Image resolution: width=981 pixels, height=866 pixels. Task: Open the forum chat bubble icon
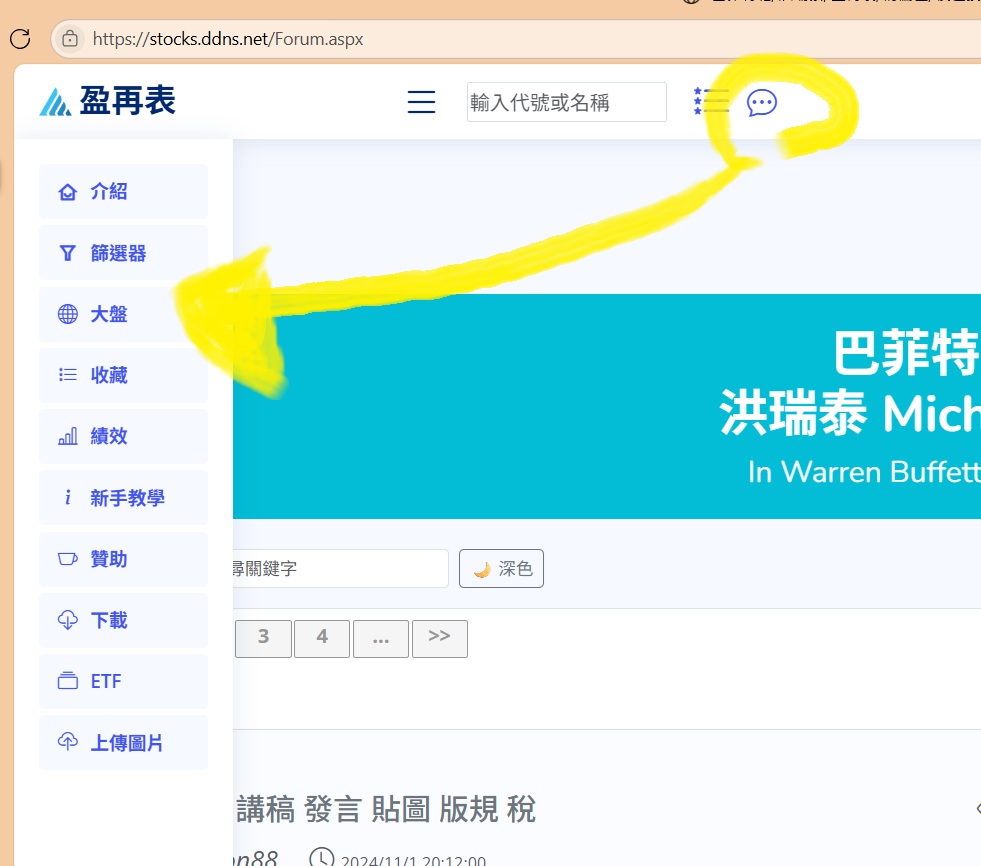pos(762,102)
